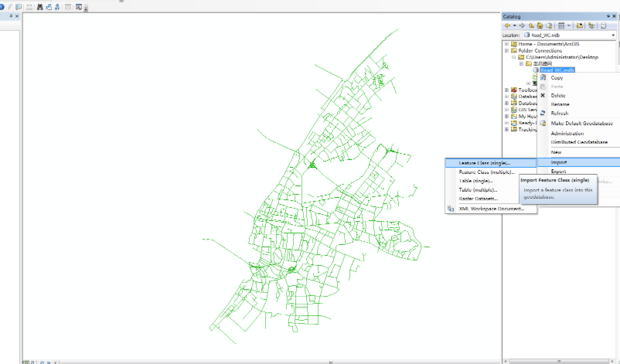Click the Go Back arrow in Catalog
Screen dimensions: 620x364
pyautogui.click(x=508, y=26)
